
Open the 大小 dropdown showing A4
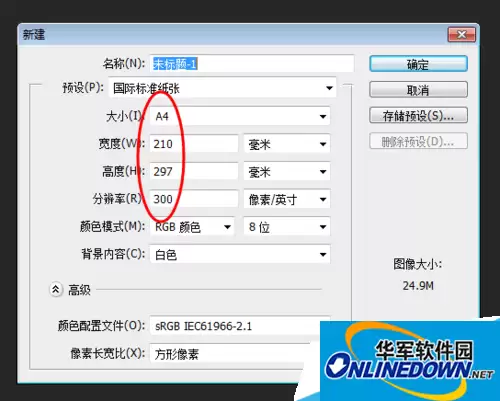[x=240, y=116]
